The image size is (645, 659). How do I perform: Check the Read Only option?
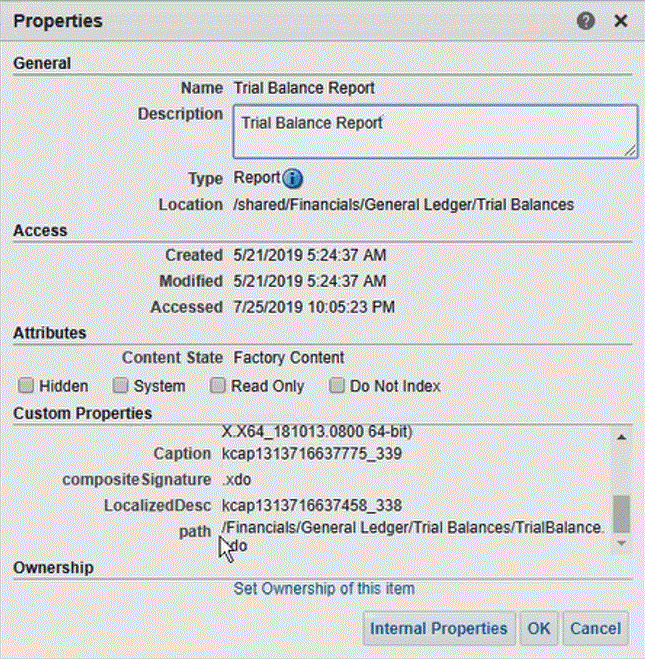(x=218, y=386)
